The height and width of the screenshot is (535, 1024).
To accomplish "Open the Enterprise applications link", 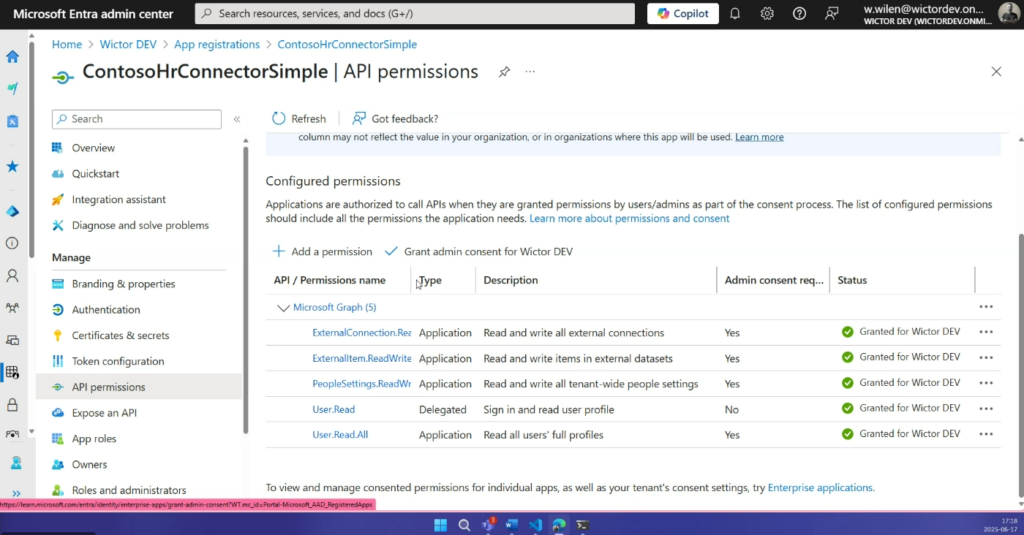I will pyautogui.click(x=820, y=487).
